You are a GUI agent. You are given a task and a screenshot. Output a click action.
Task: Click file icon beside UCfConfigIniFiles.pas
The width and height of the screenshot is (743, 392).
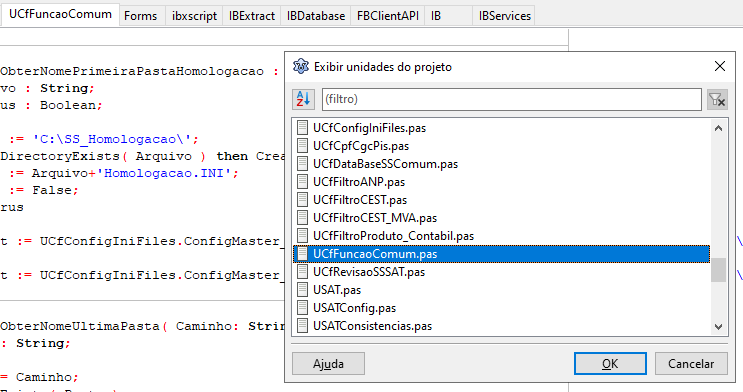coord(302,128)
